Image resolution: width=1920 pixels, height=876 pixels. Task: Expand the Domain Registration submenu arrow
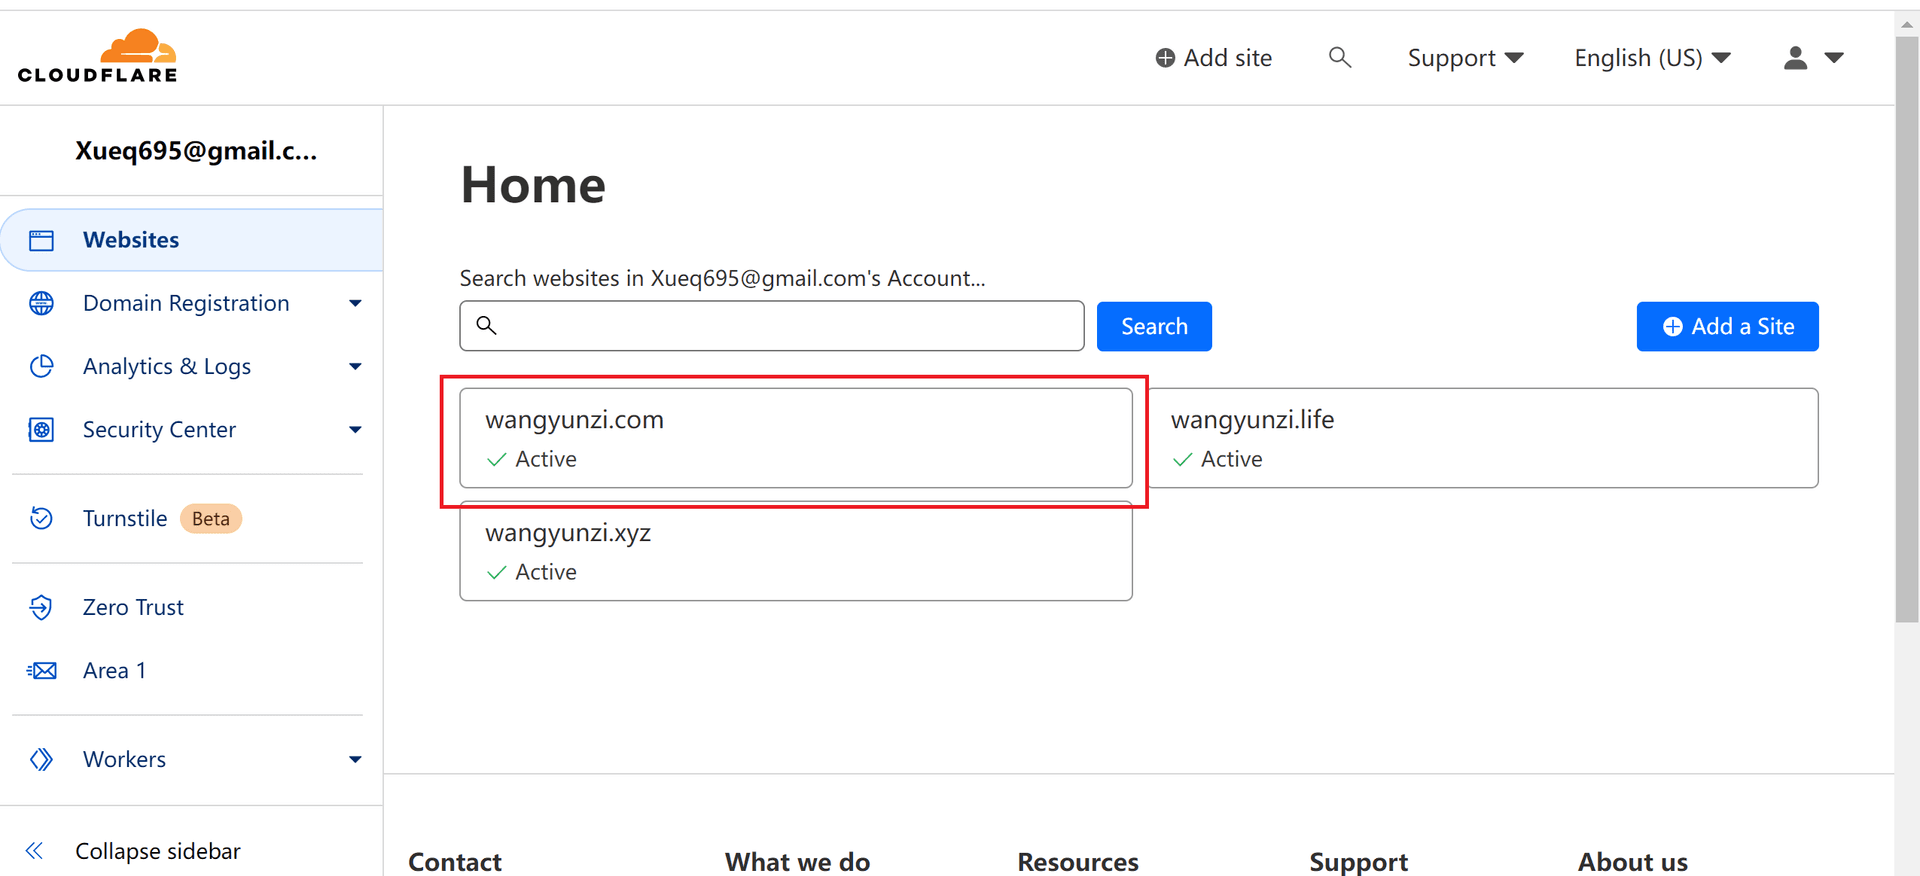(x=355, y=303)
